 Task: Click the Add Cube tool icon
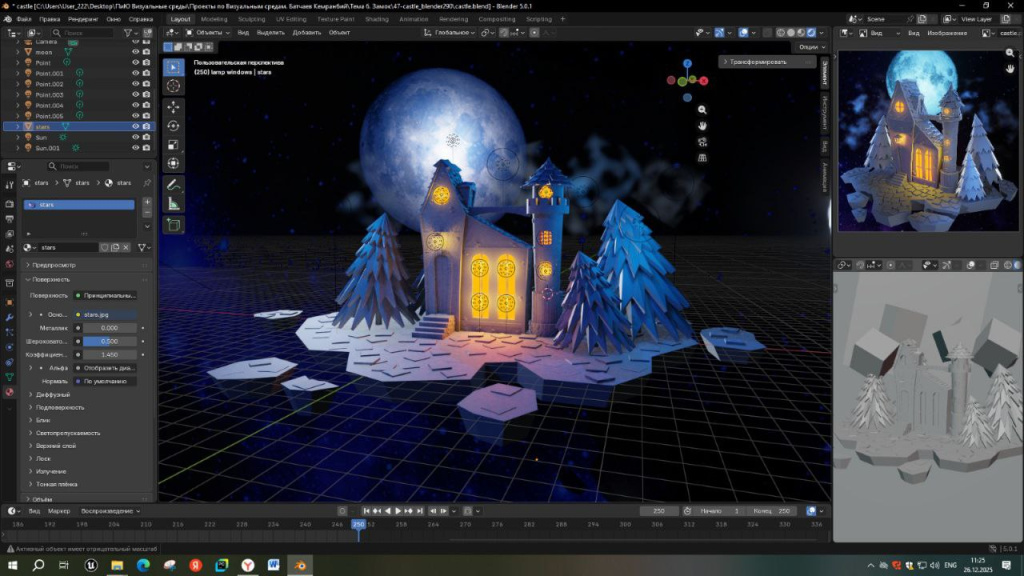pos(173,225)
